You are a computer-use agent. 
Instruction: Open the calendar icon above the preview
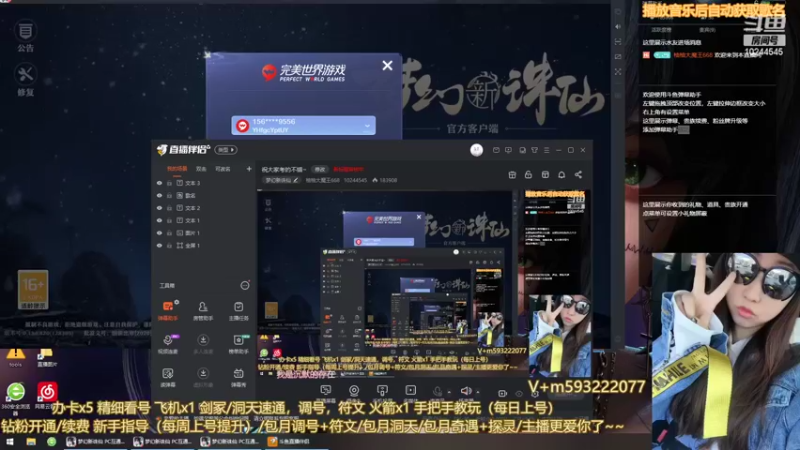(545, 174)
